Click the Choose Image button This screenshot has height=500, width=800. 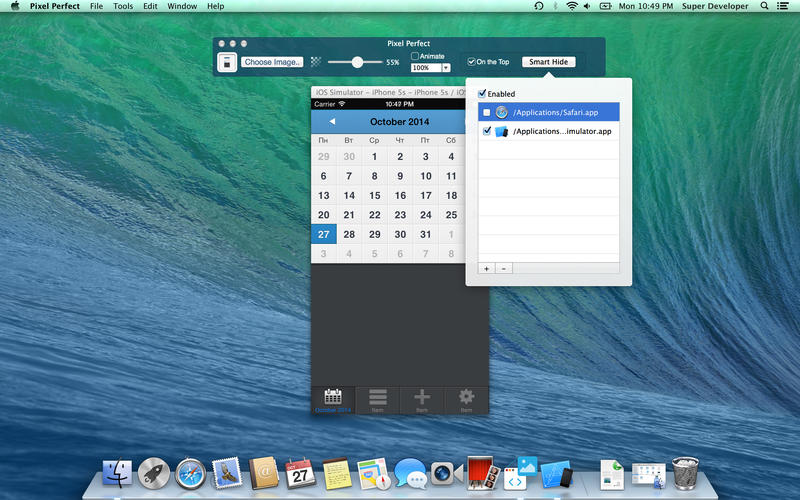coord(272,62)
